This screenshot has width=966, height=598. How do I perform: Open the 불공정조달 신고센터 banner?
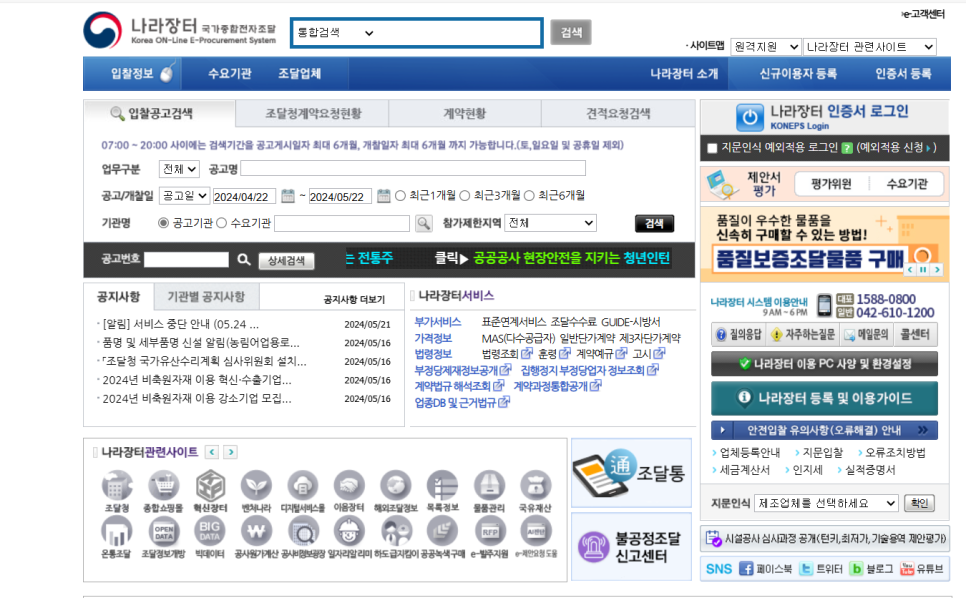click(631, 547)
